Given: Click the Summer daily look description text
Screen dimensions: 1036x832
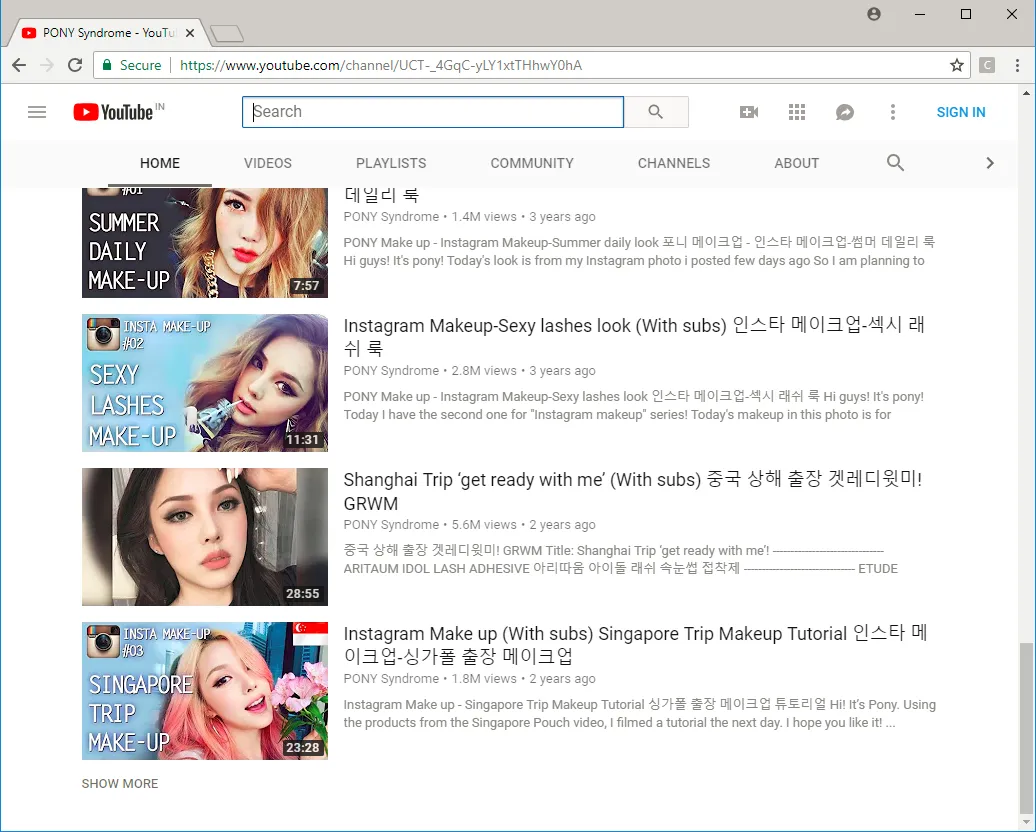Looking at the screenshot, I should (640, 252).
